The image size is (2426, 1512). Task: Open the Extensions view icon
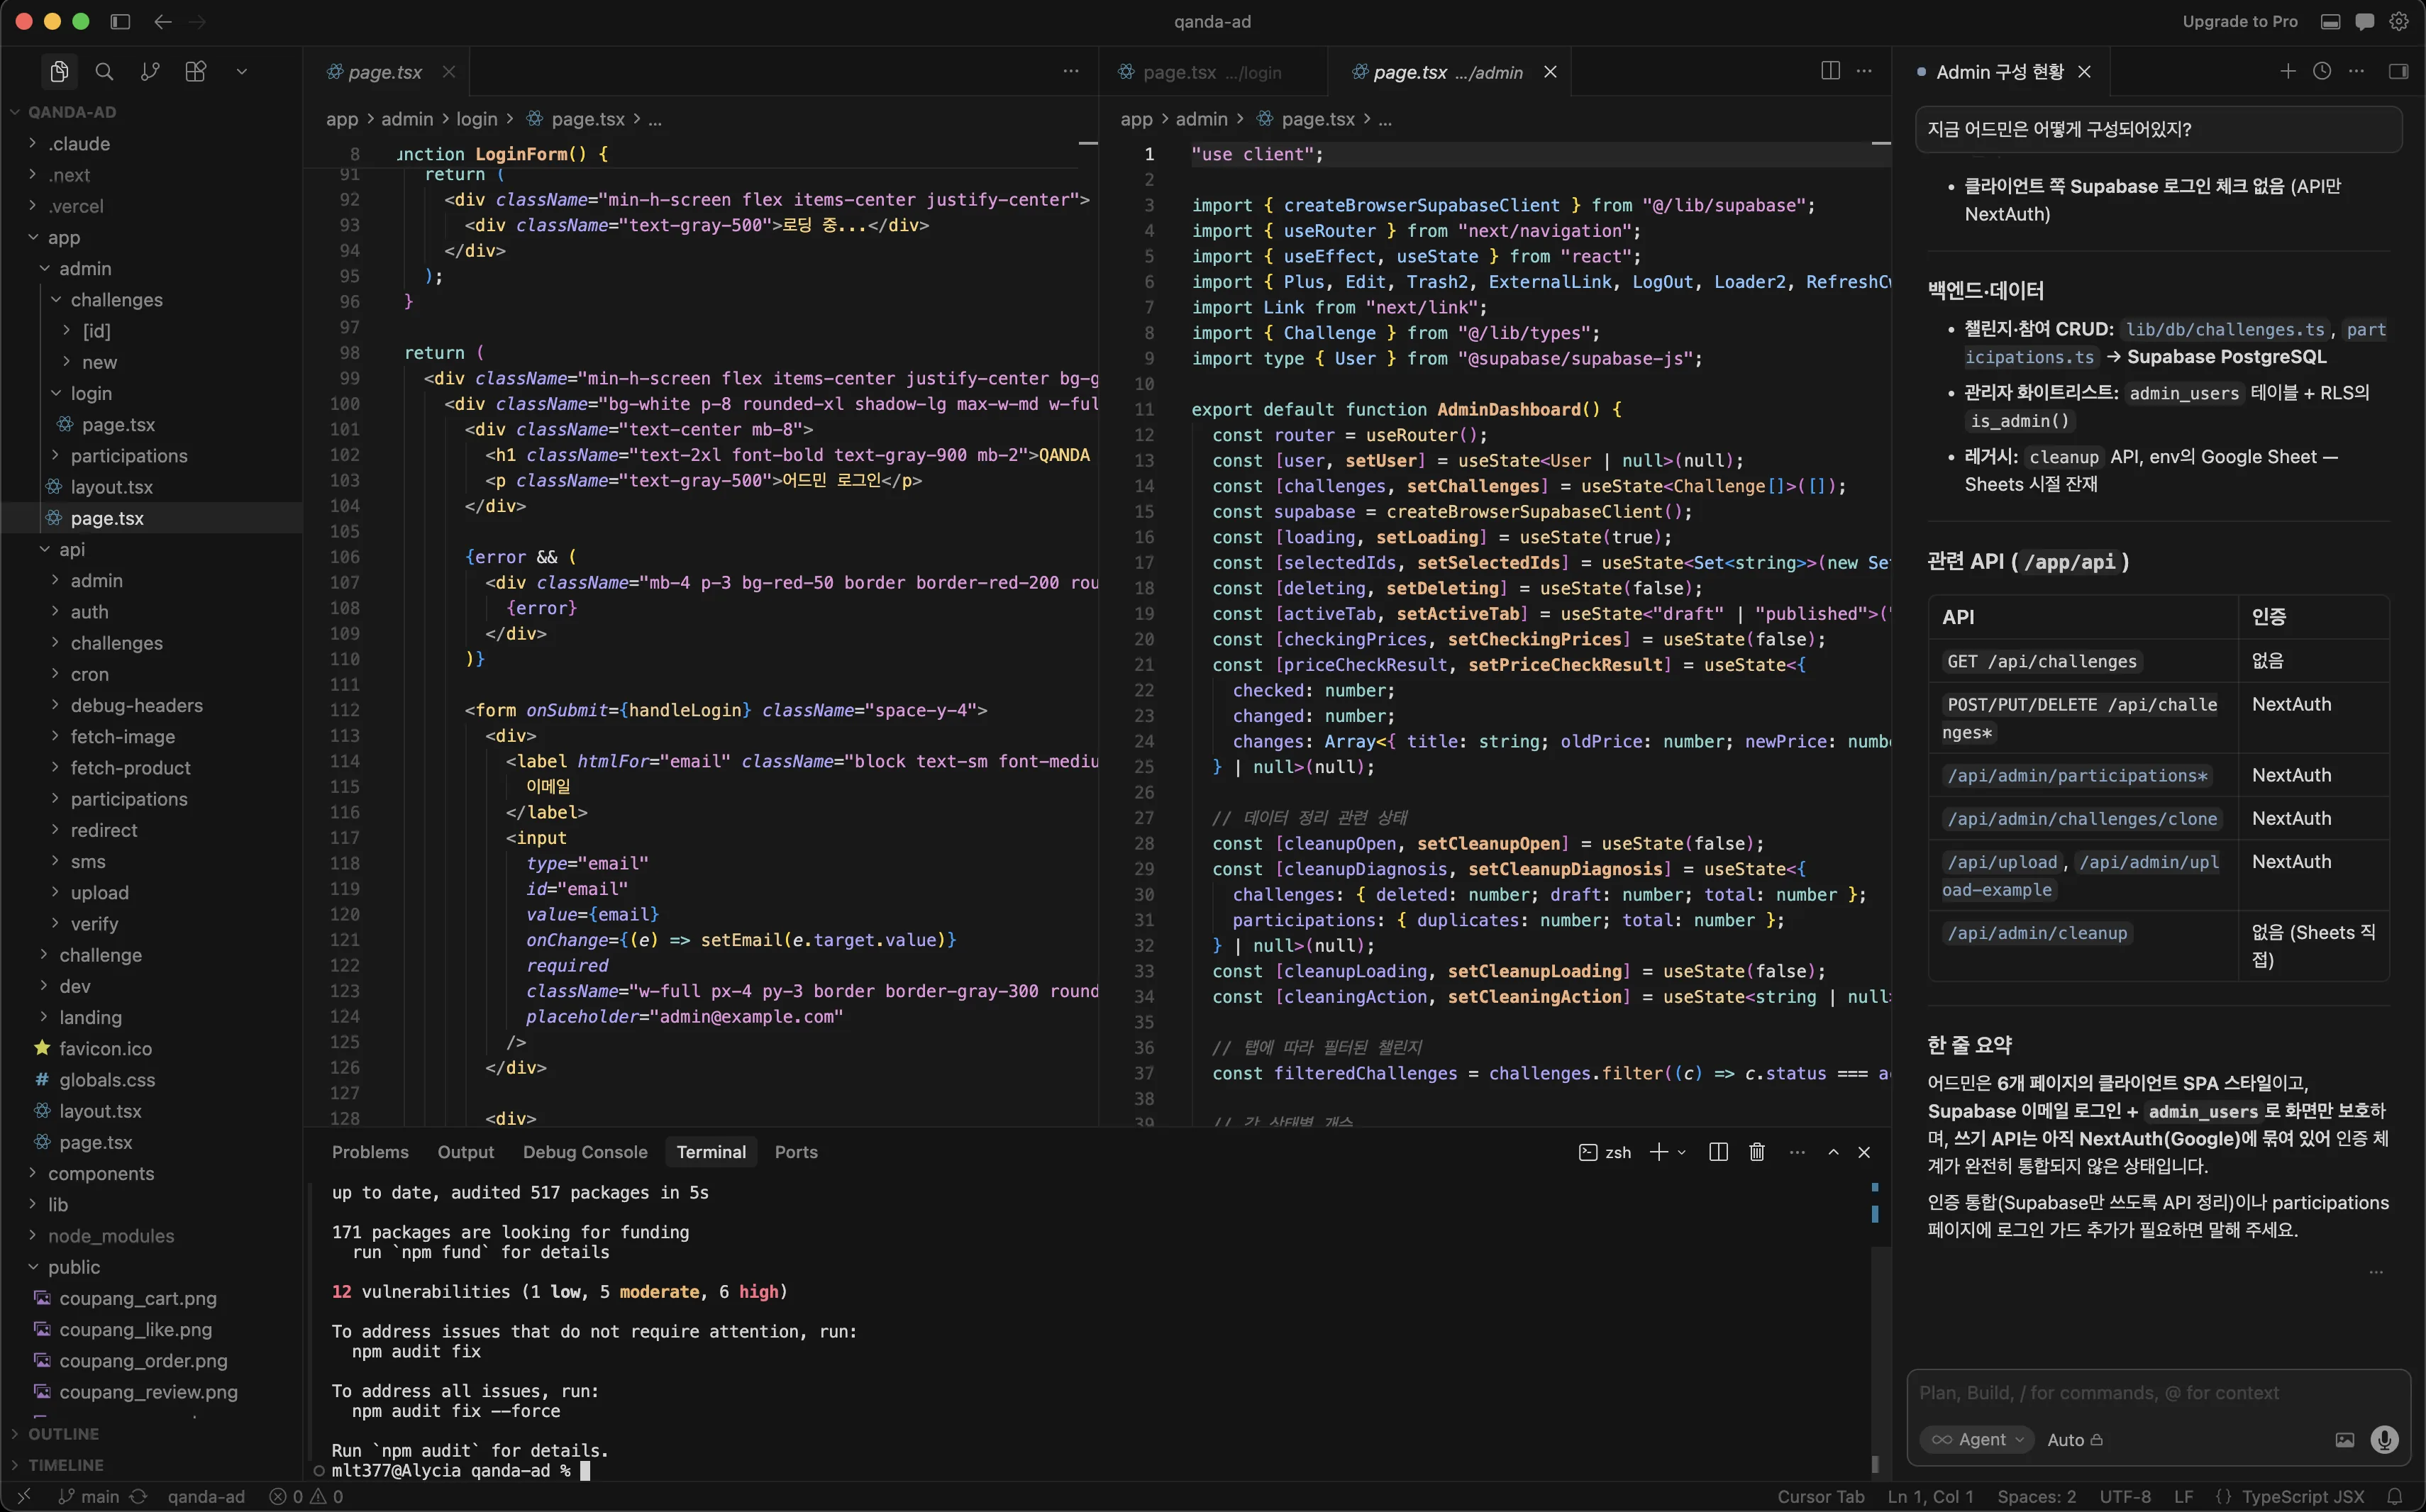[x=196, y=71]
